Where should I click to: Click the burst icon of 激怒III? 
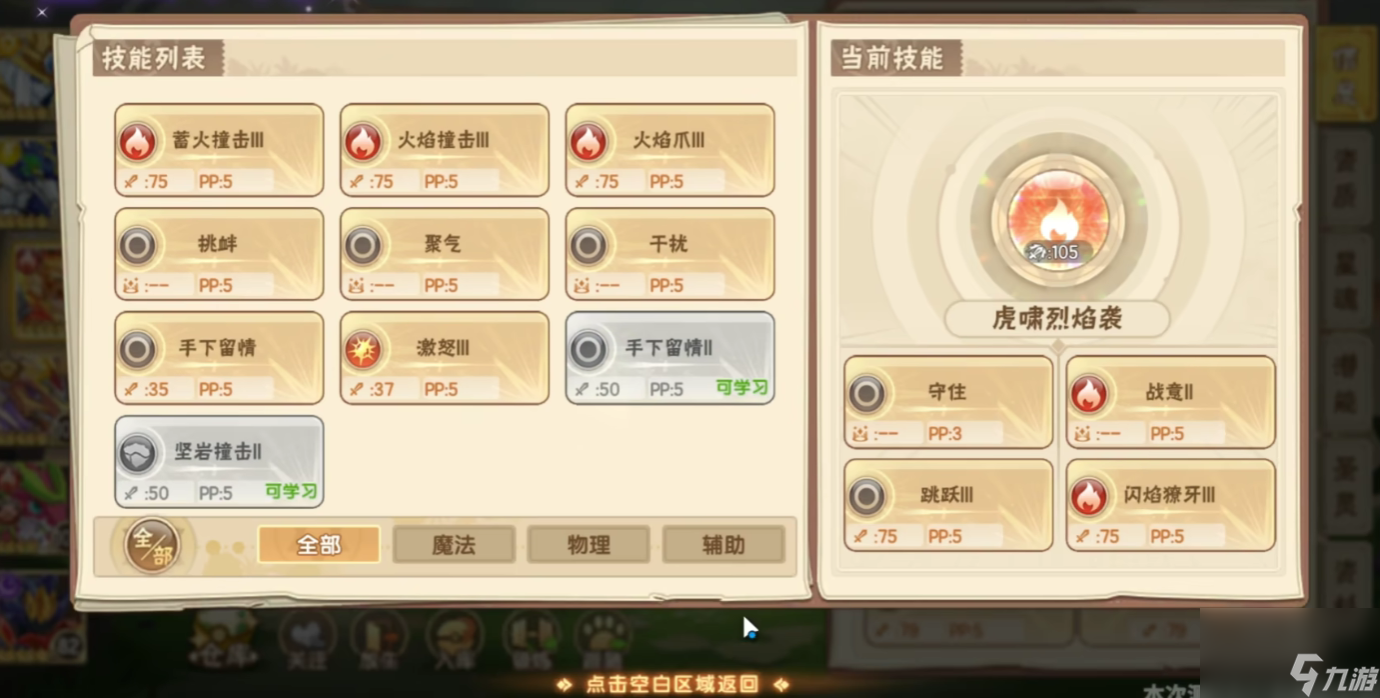click(363, 350)
